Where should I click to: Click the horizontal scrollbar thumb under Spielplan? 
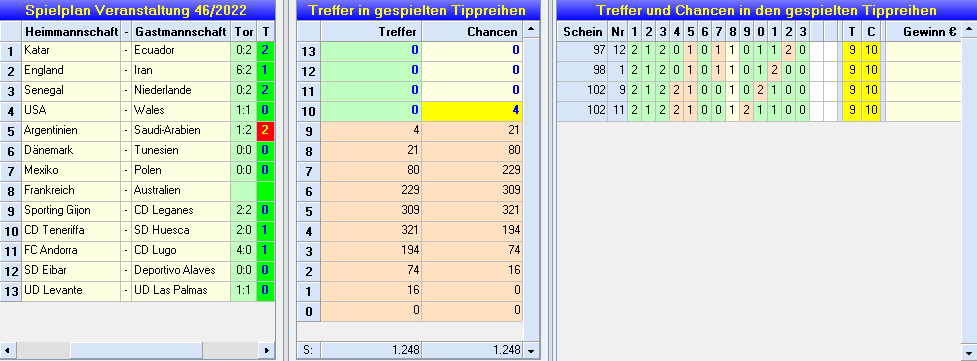pyautogui.click(x=137, y=350)
